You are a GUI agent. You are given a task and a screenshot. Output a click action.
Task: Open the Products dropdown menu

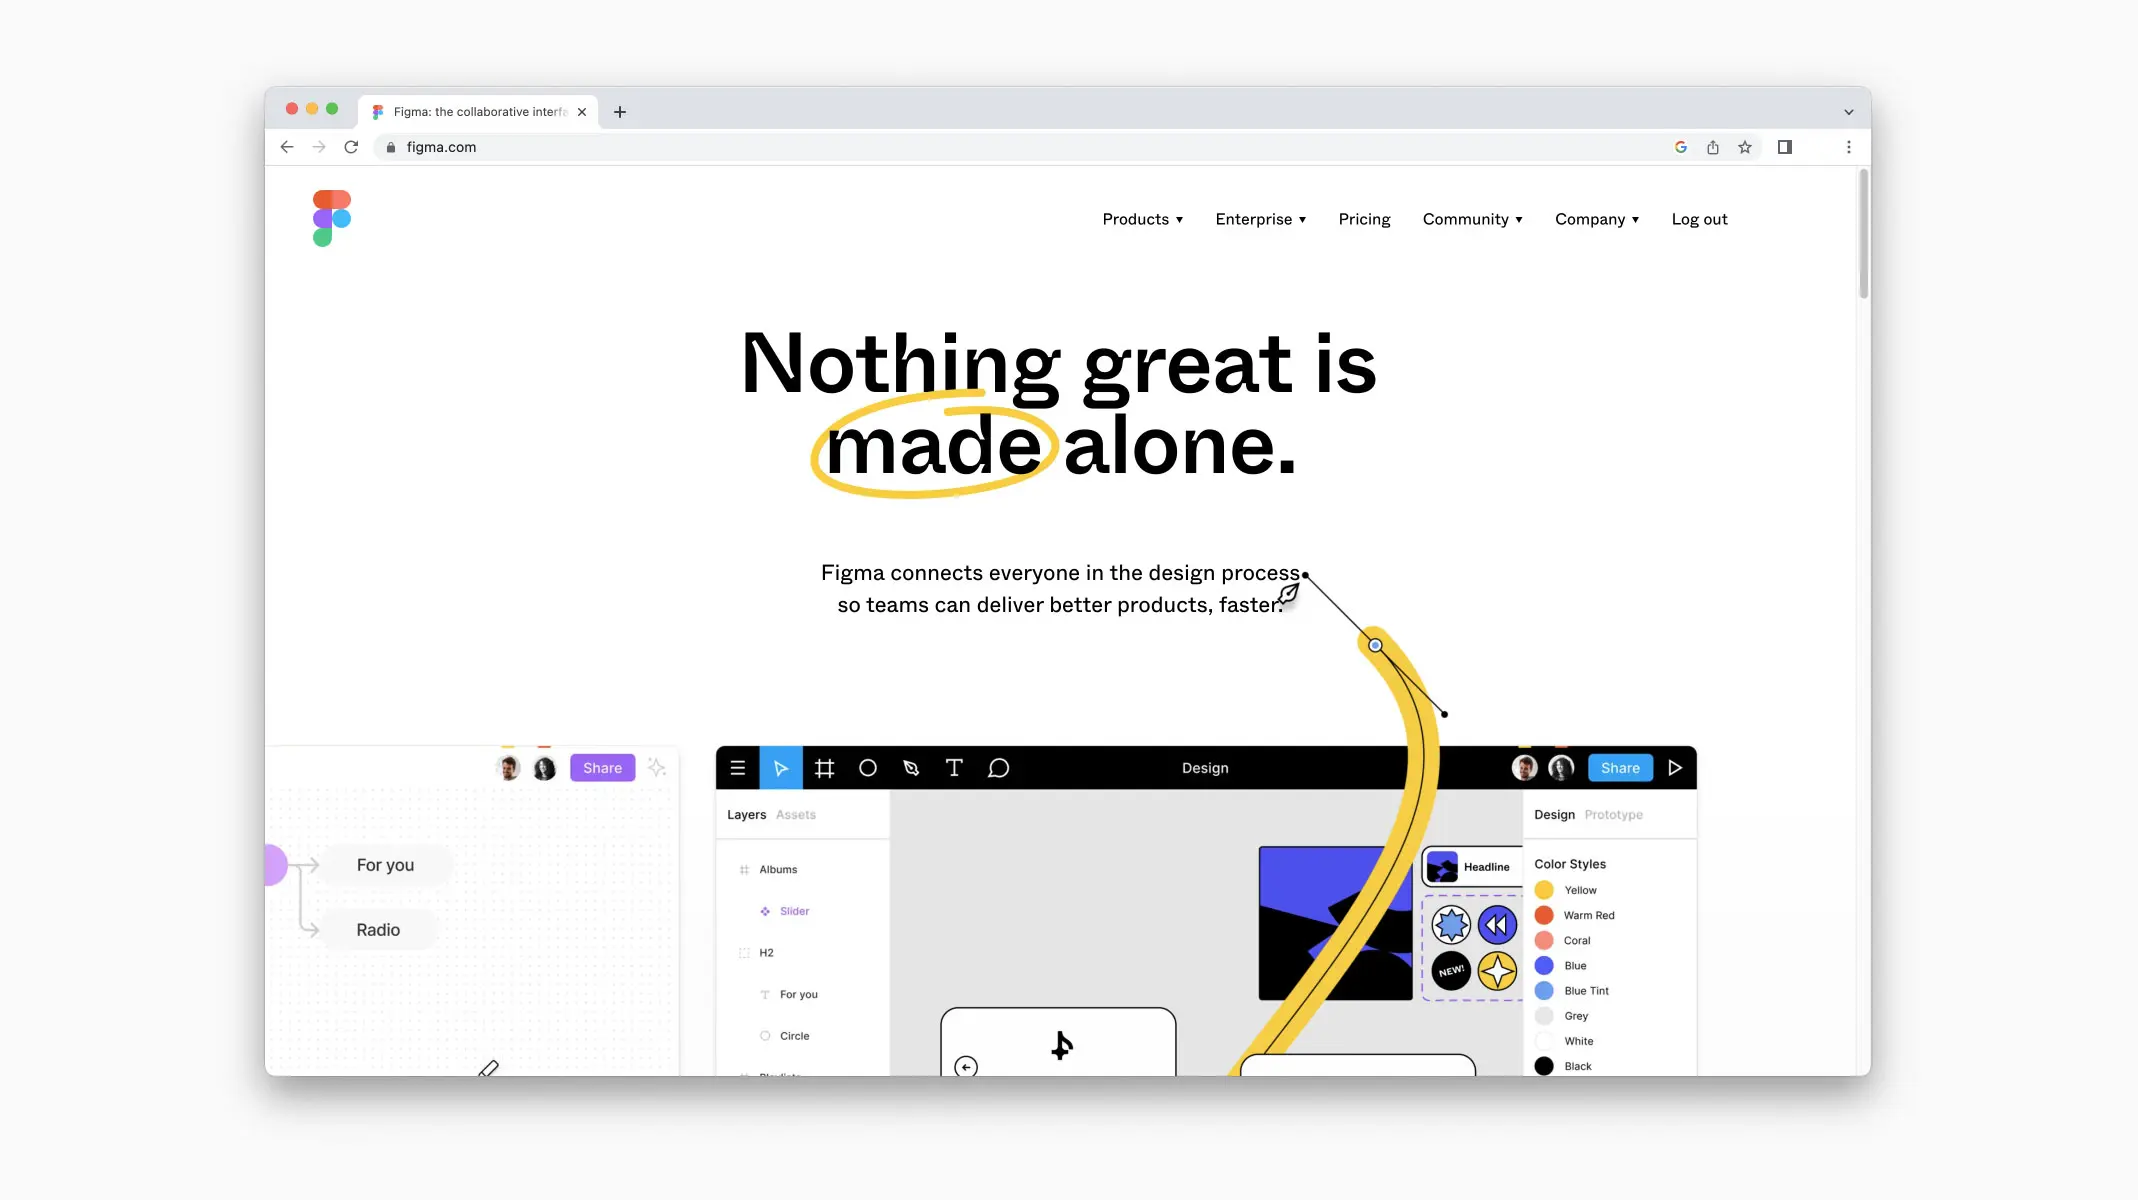(x=1142, y=219)
